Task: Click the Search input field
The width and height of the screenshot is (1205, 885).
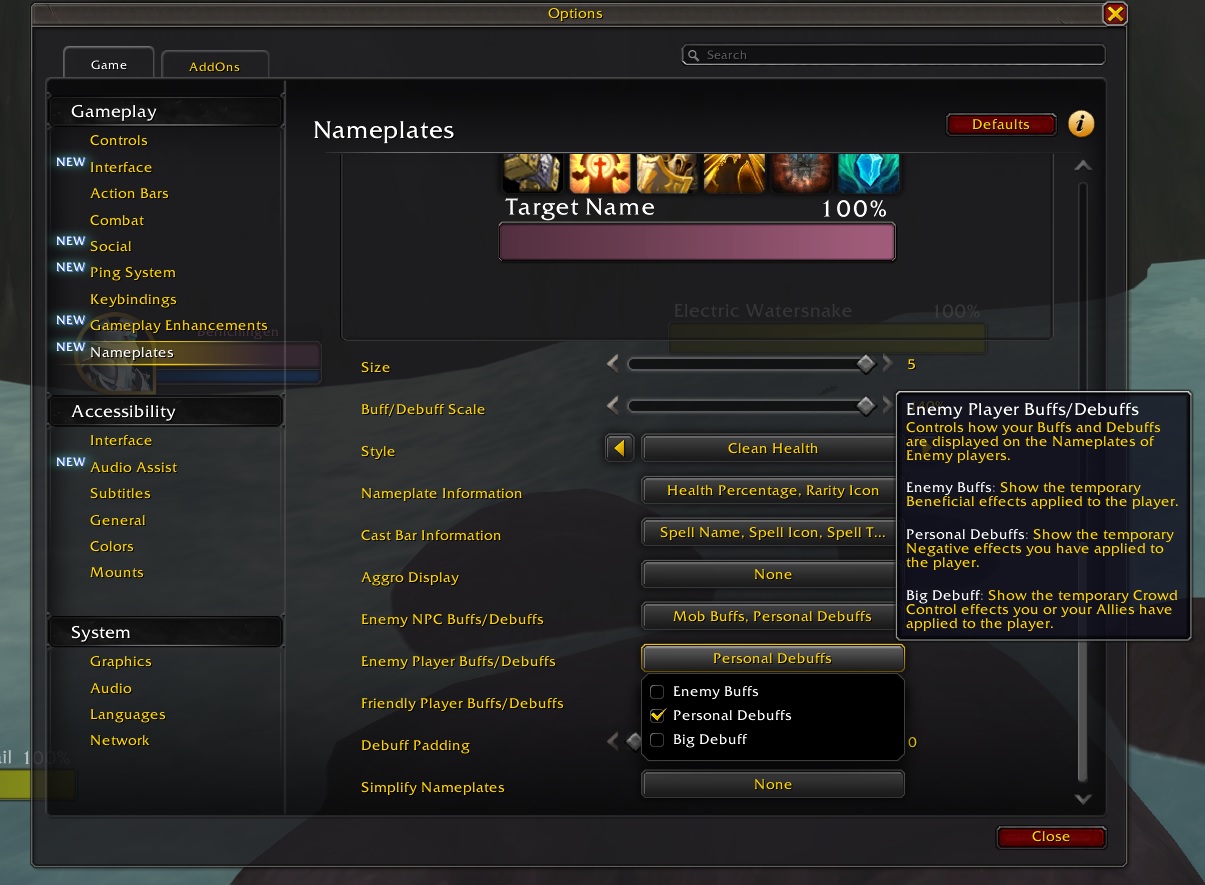Action: click(894, 55)
